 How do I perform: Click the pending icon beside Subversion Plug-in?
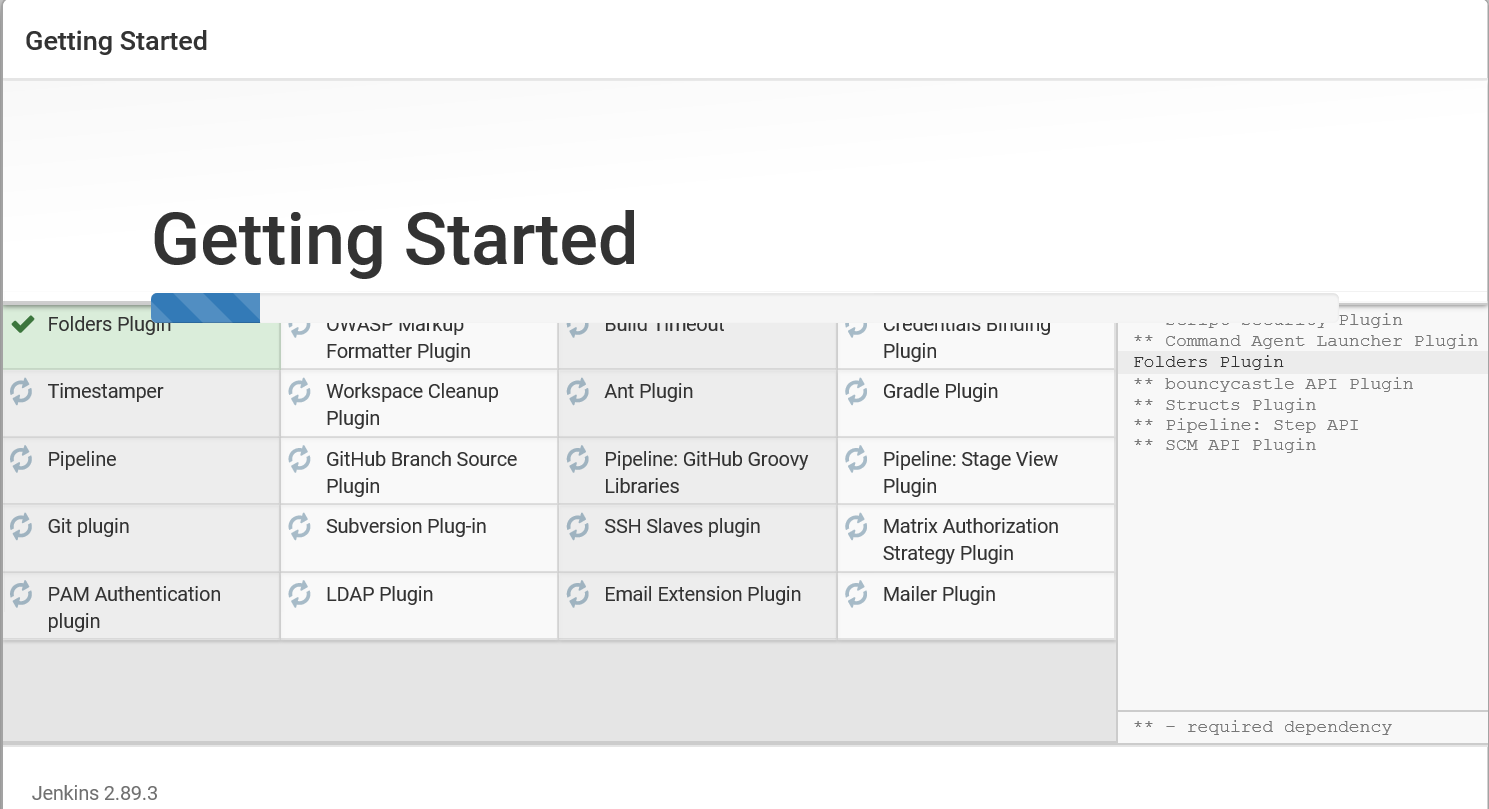coord(300,527)
